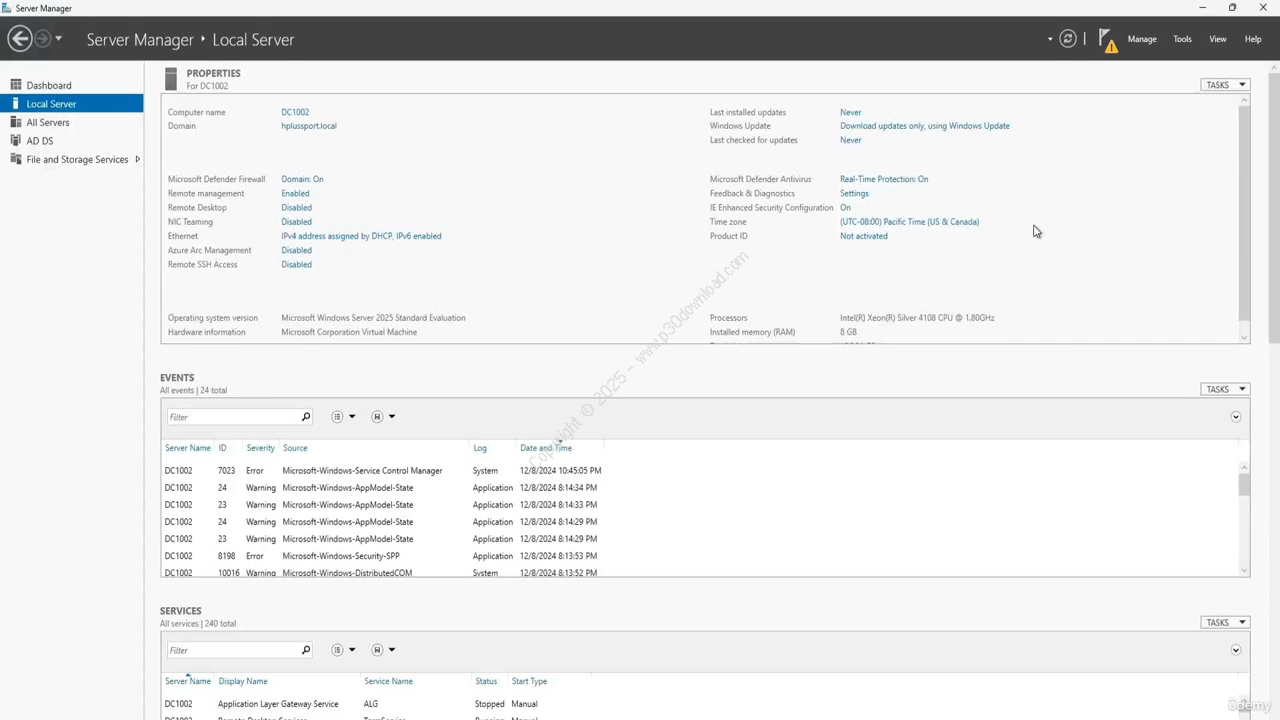This screenshot has height=720, width=1280.
Task: Click the forward navigation arrow
Action: (42, 39)
